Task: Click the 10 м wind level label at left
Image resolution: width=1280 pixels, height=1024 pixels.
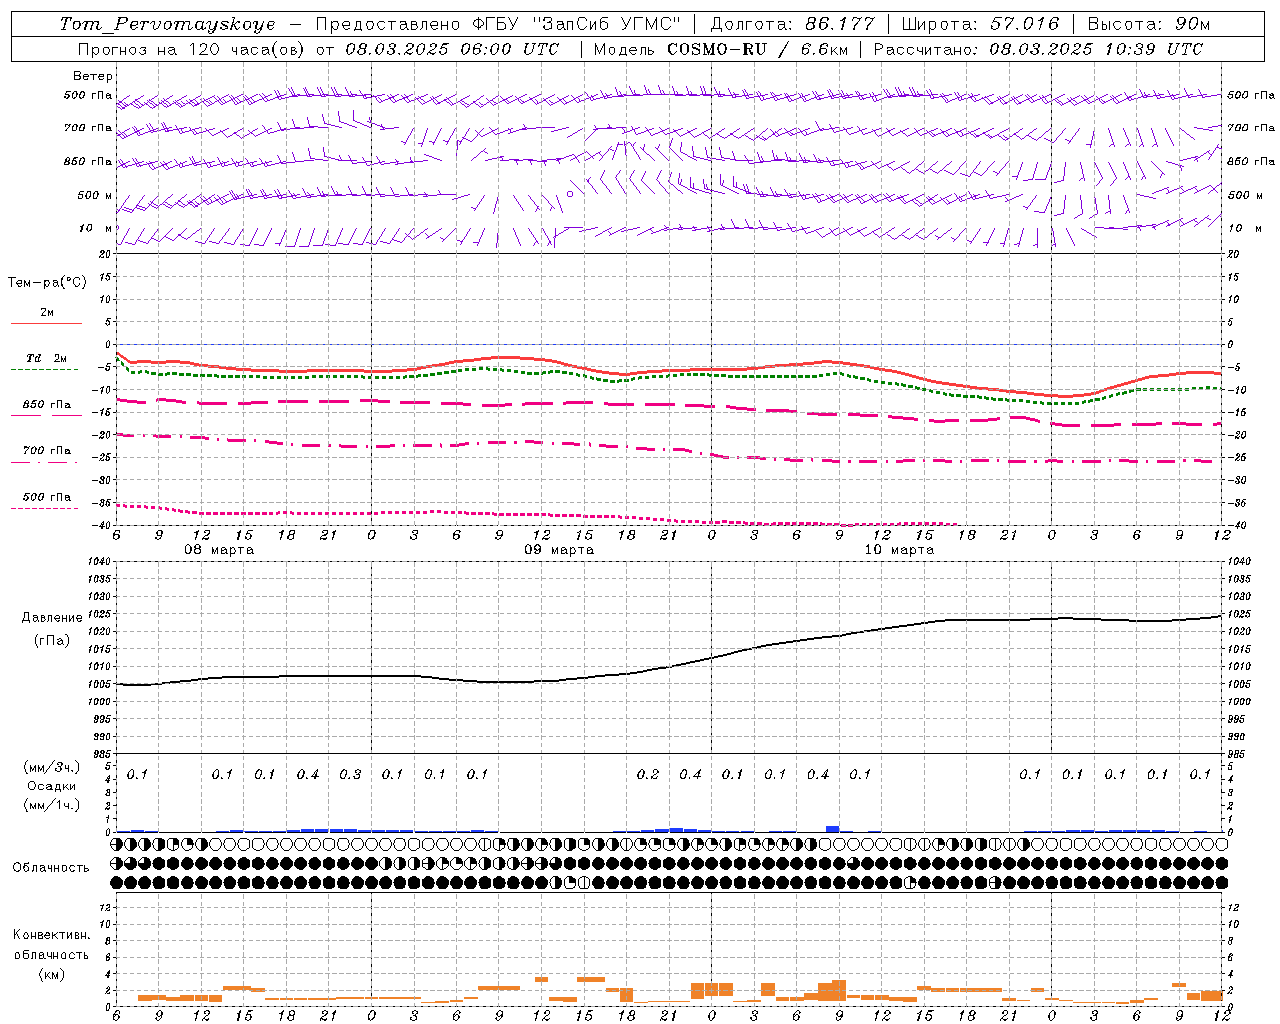Action: click(x=97, y=228)
